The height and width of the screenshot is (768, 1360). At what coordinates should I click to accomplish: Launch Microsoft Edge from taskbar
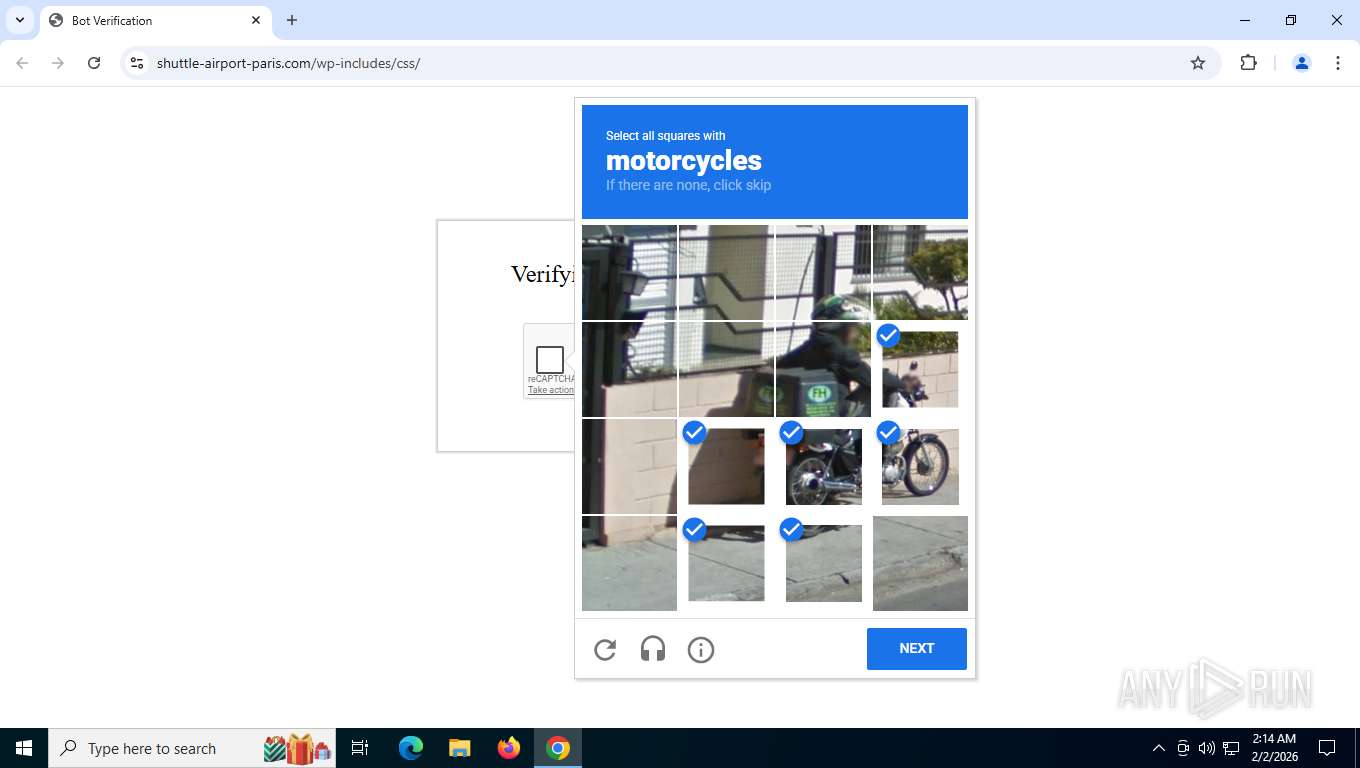[410, 748]
